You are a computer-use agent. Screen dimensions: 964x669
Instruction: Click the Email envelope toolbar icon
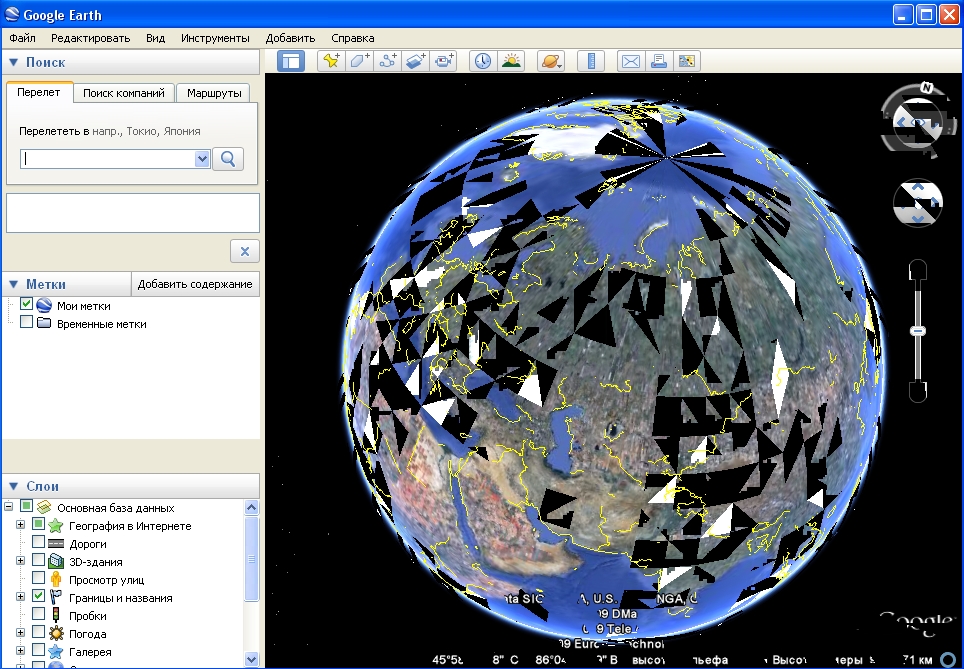[630, 61]
